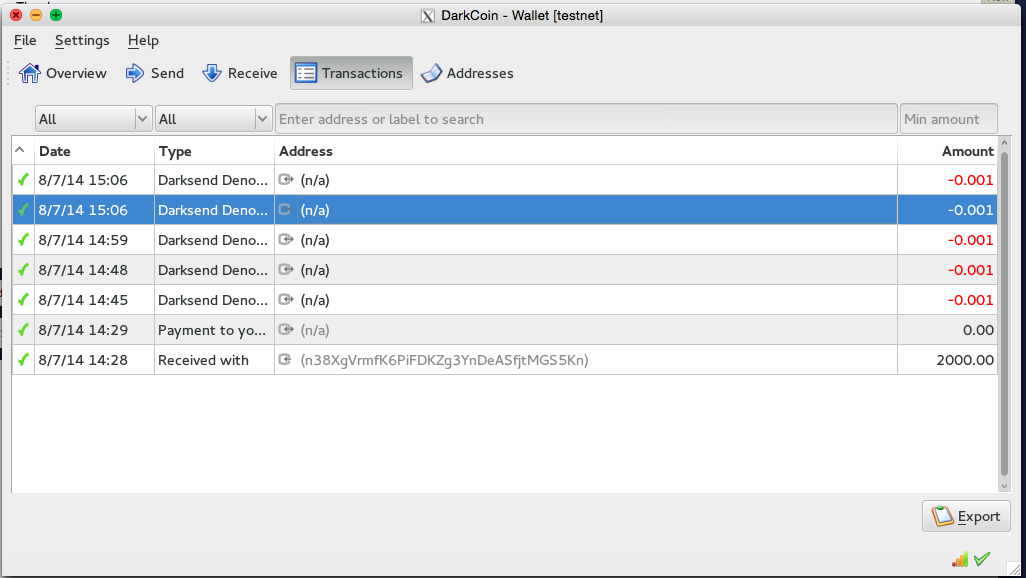Click the Transactions list icon

(306, 73)
